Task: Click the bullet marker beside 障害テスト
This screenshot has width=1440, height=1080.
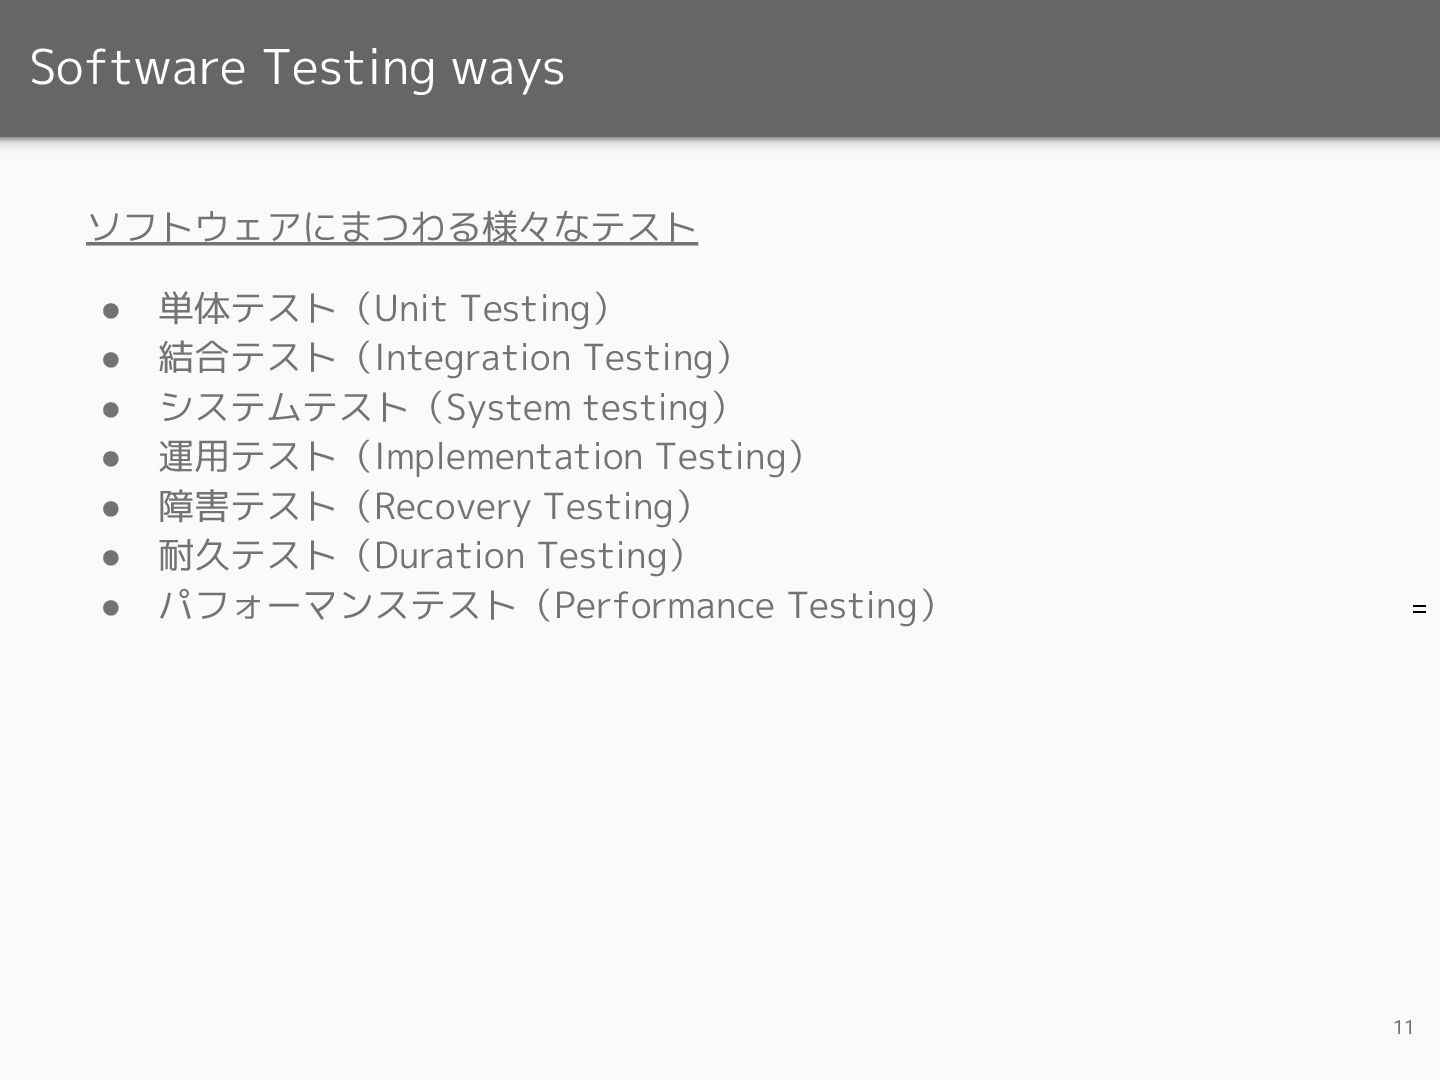Action: click(x=111, y=508)
